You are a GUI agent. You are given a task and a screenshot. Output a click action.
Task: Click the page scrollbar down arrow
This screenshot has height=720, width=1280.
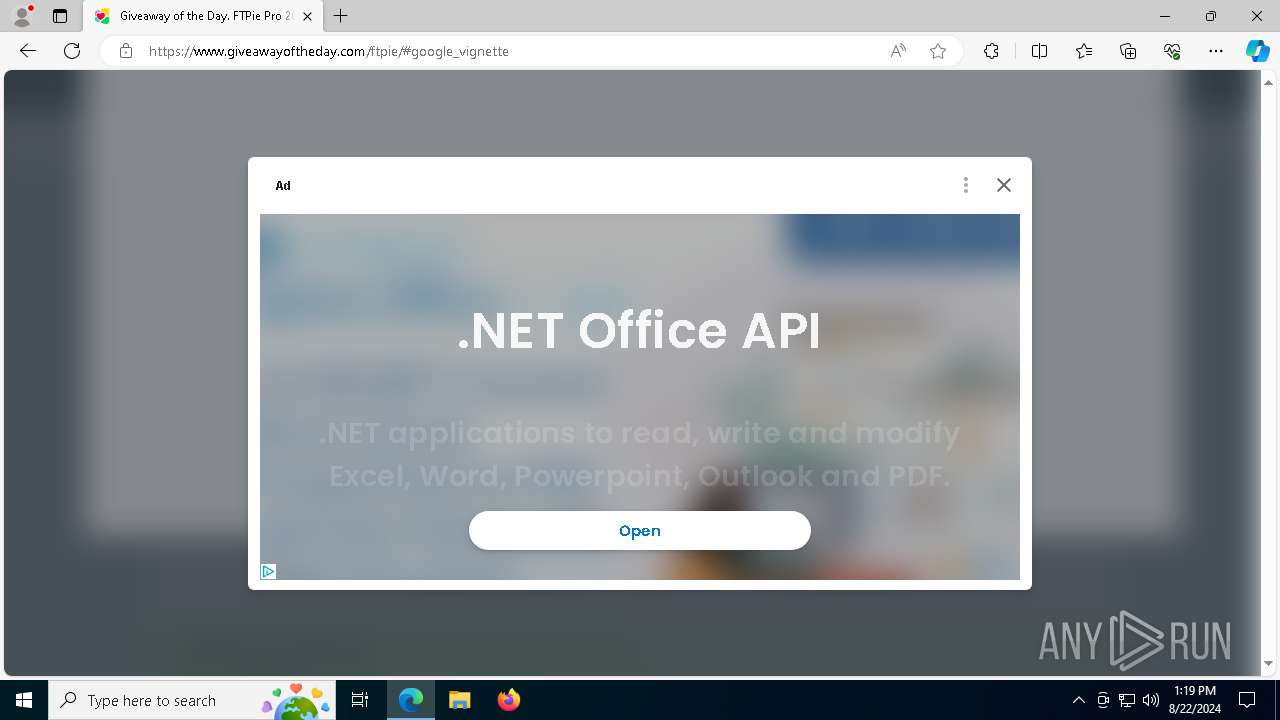(1269, 663)
